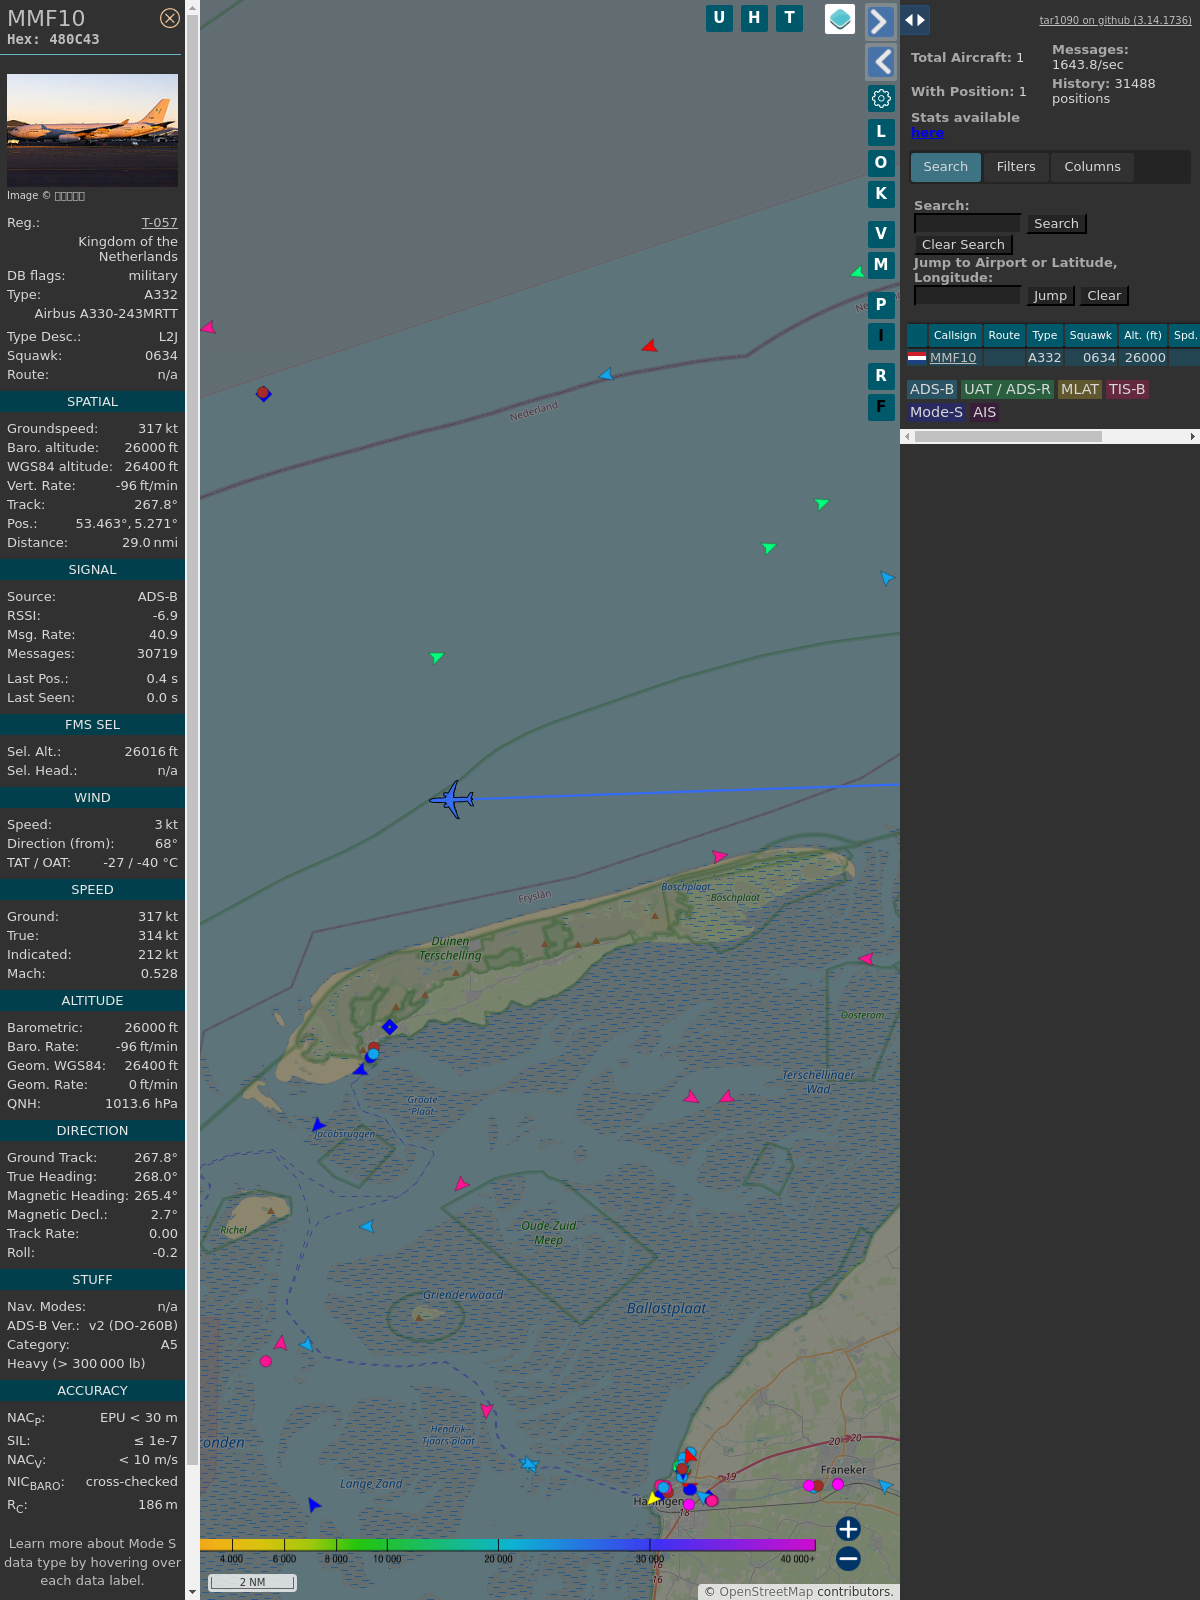1200x1600 pixels.
Task: Sort table by Alt. (ft) column header
Action: tap(1143, 335)
